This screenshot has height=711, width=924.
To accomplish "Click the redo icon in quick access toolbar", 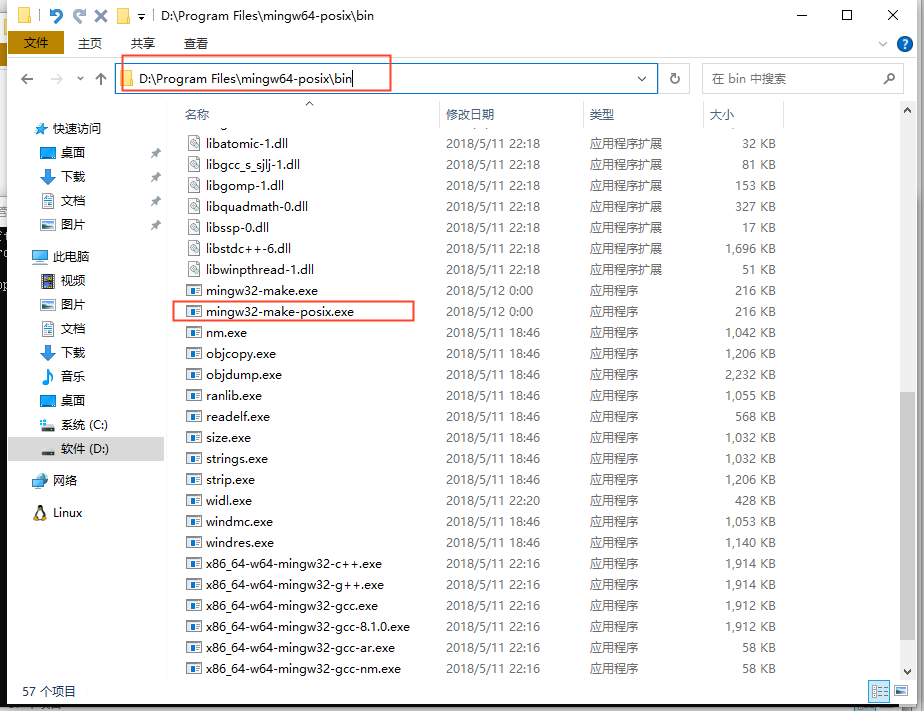I will pyautogui.click(x=80, y=16).
